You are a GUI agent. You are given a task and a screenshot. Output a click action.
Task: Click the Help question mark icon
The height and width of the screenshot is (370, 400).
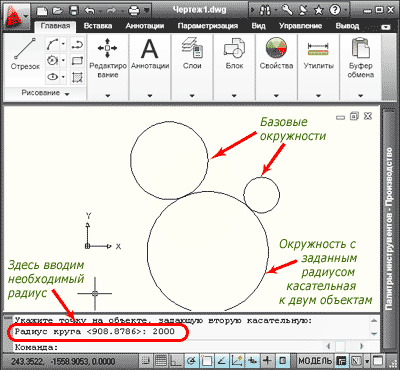tap(335, 10)
